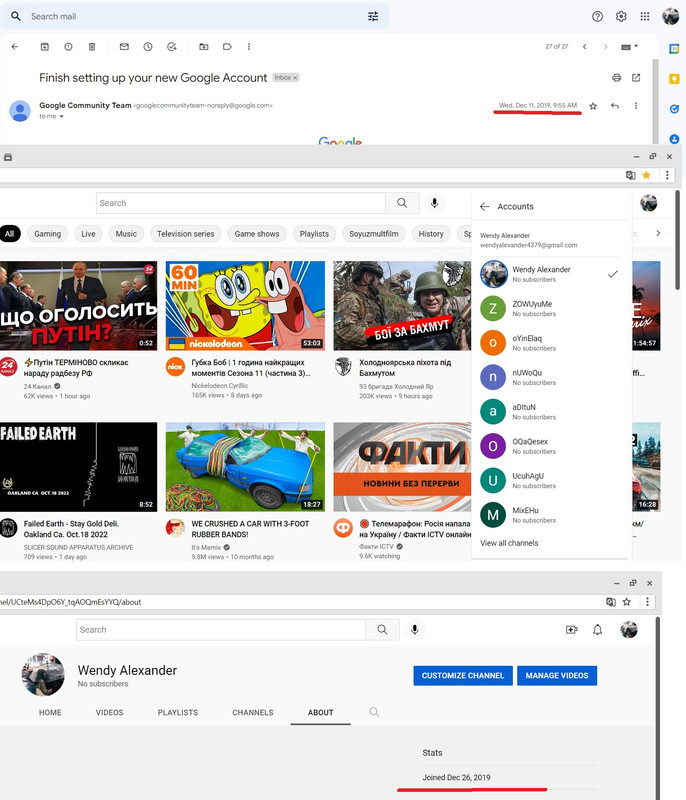The height and width of the screenshot is (800, 686).
Task: Open browser menu in upper YouTube window
Action: pyautogui.click(x=667, y=175)
